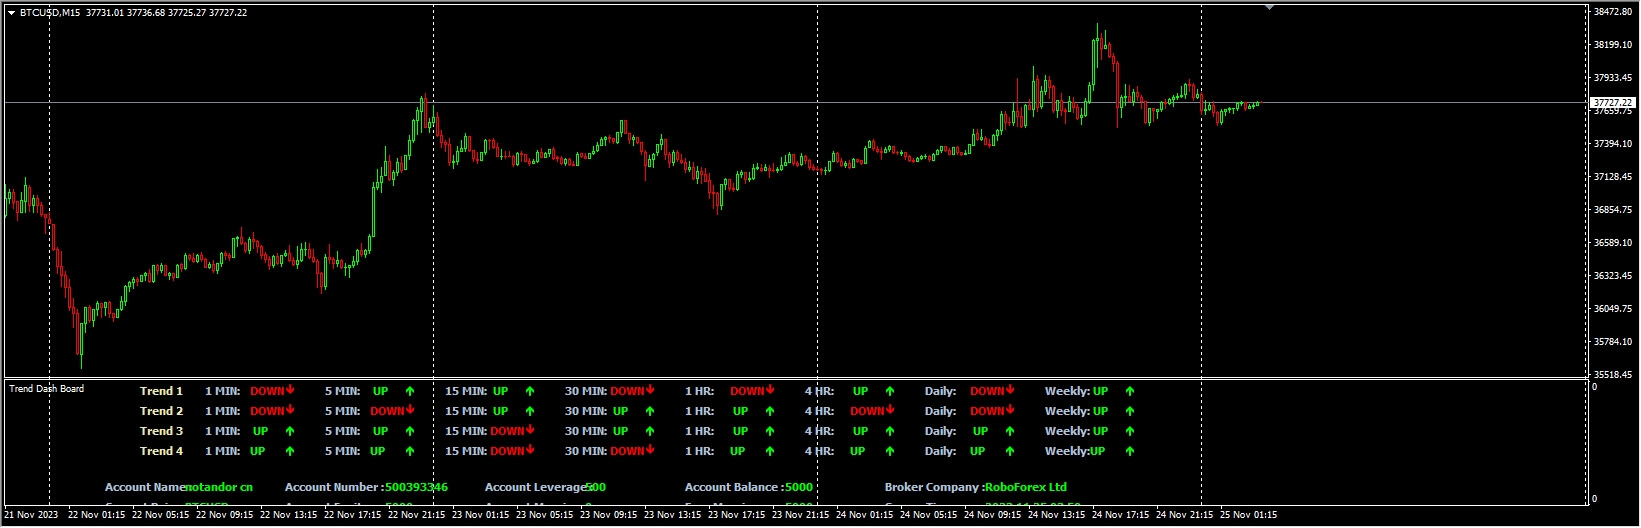Click the Trend 1 1 MIN red down arrow
The height and width of the screenshot is (528, 1641).
click(290, 390)
